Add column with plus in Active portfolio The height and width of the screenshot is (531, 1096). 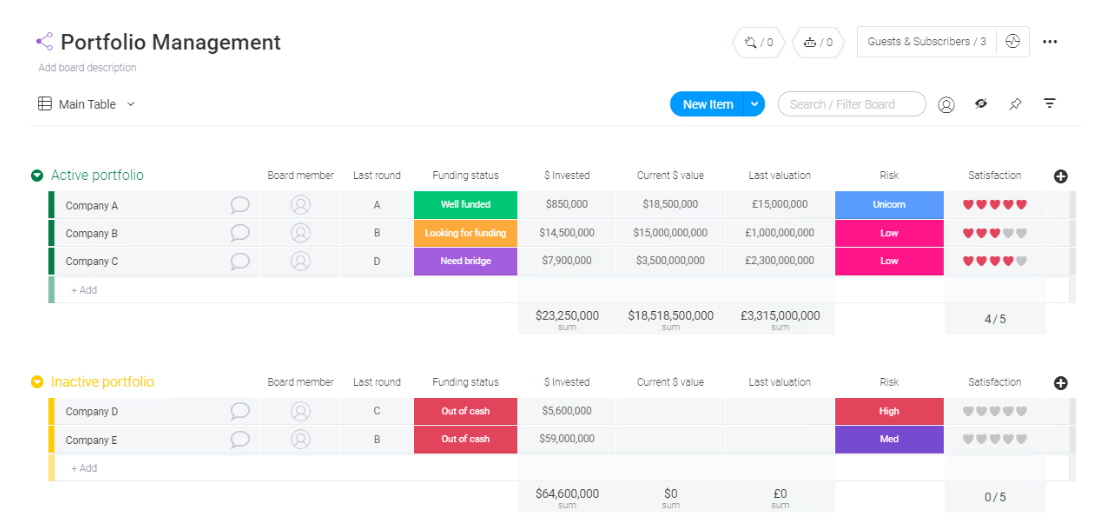click(x=1061, y=176)
